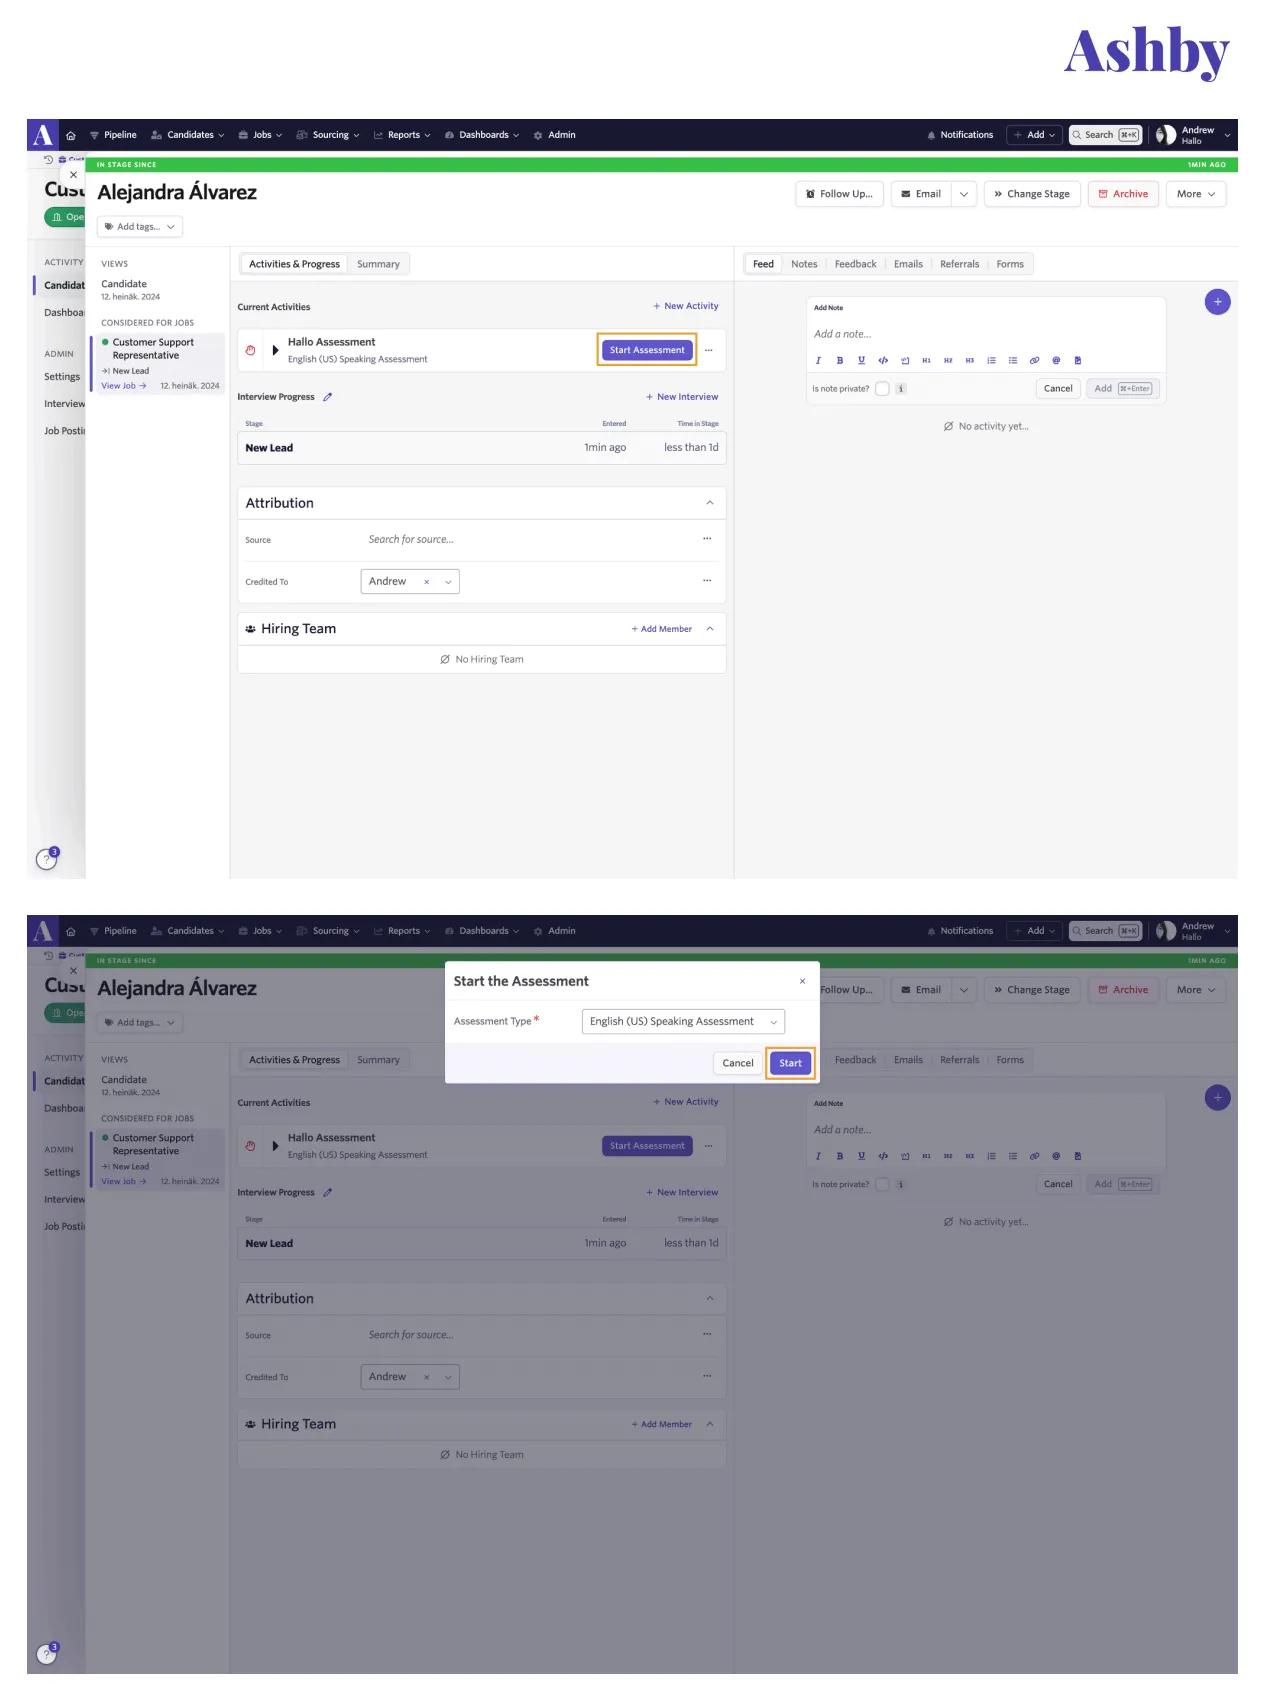Apply italic formatting in the upper screenshot's note editor
The width and height of the screenshot is (1261, 1703).
(x=818, y=361)
